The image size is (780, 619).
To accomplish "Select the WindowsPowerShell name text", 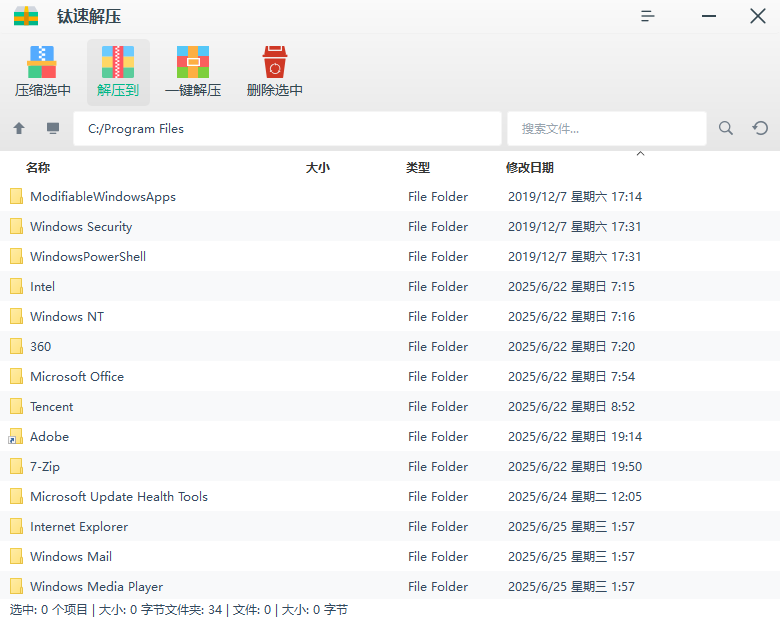I will [x=88, y=256].
